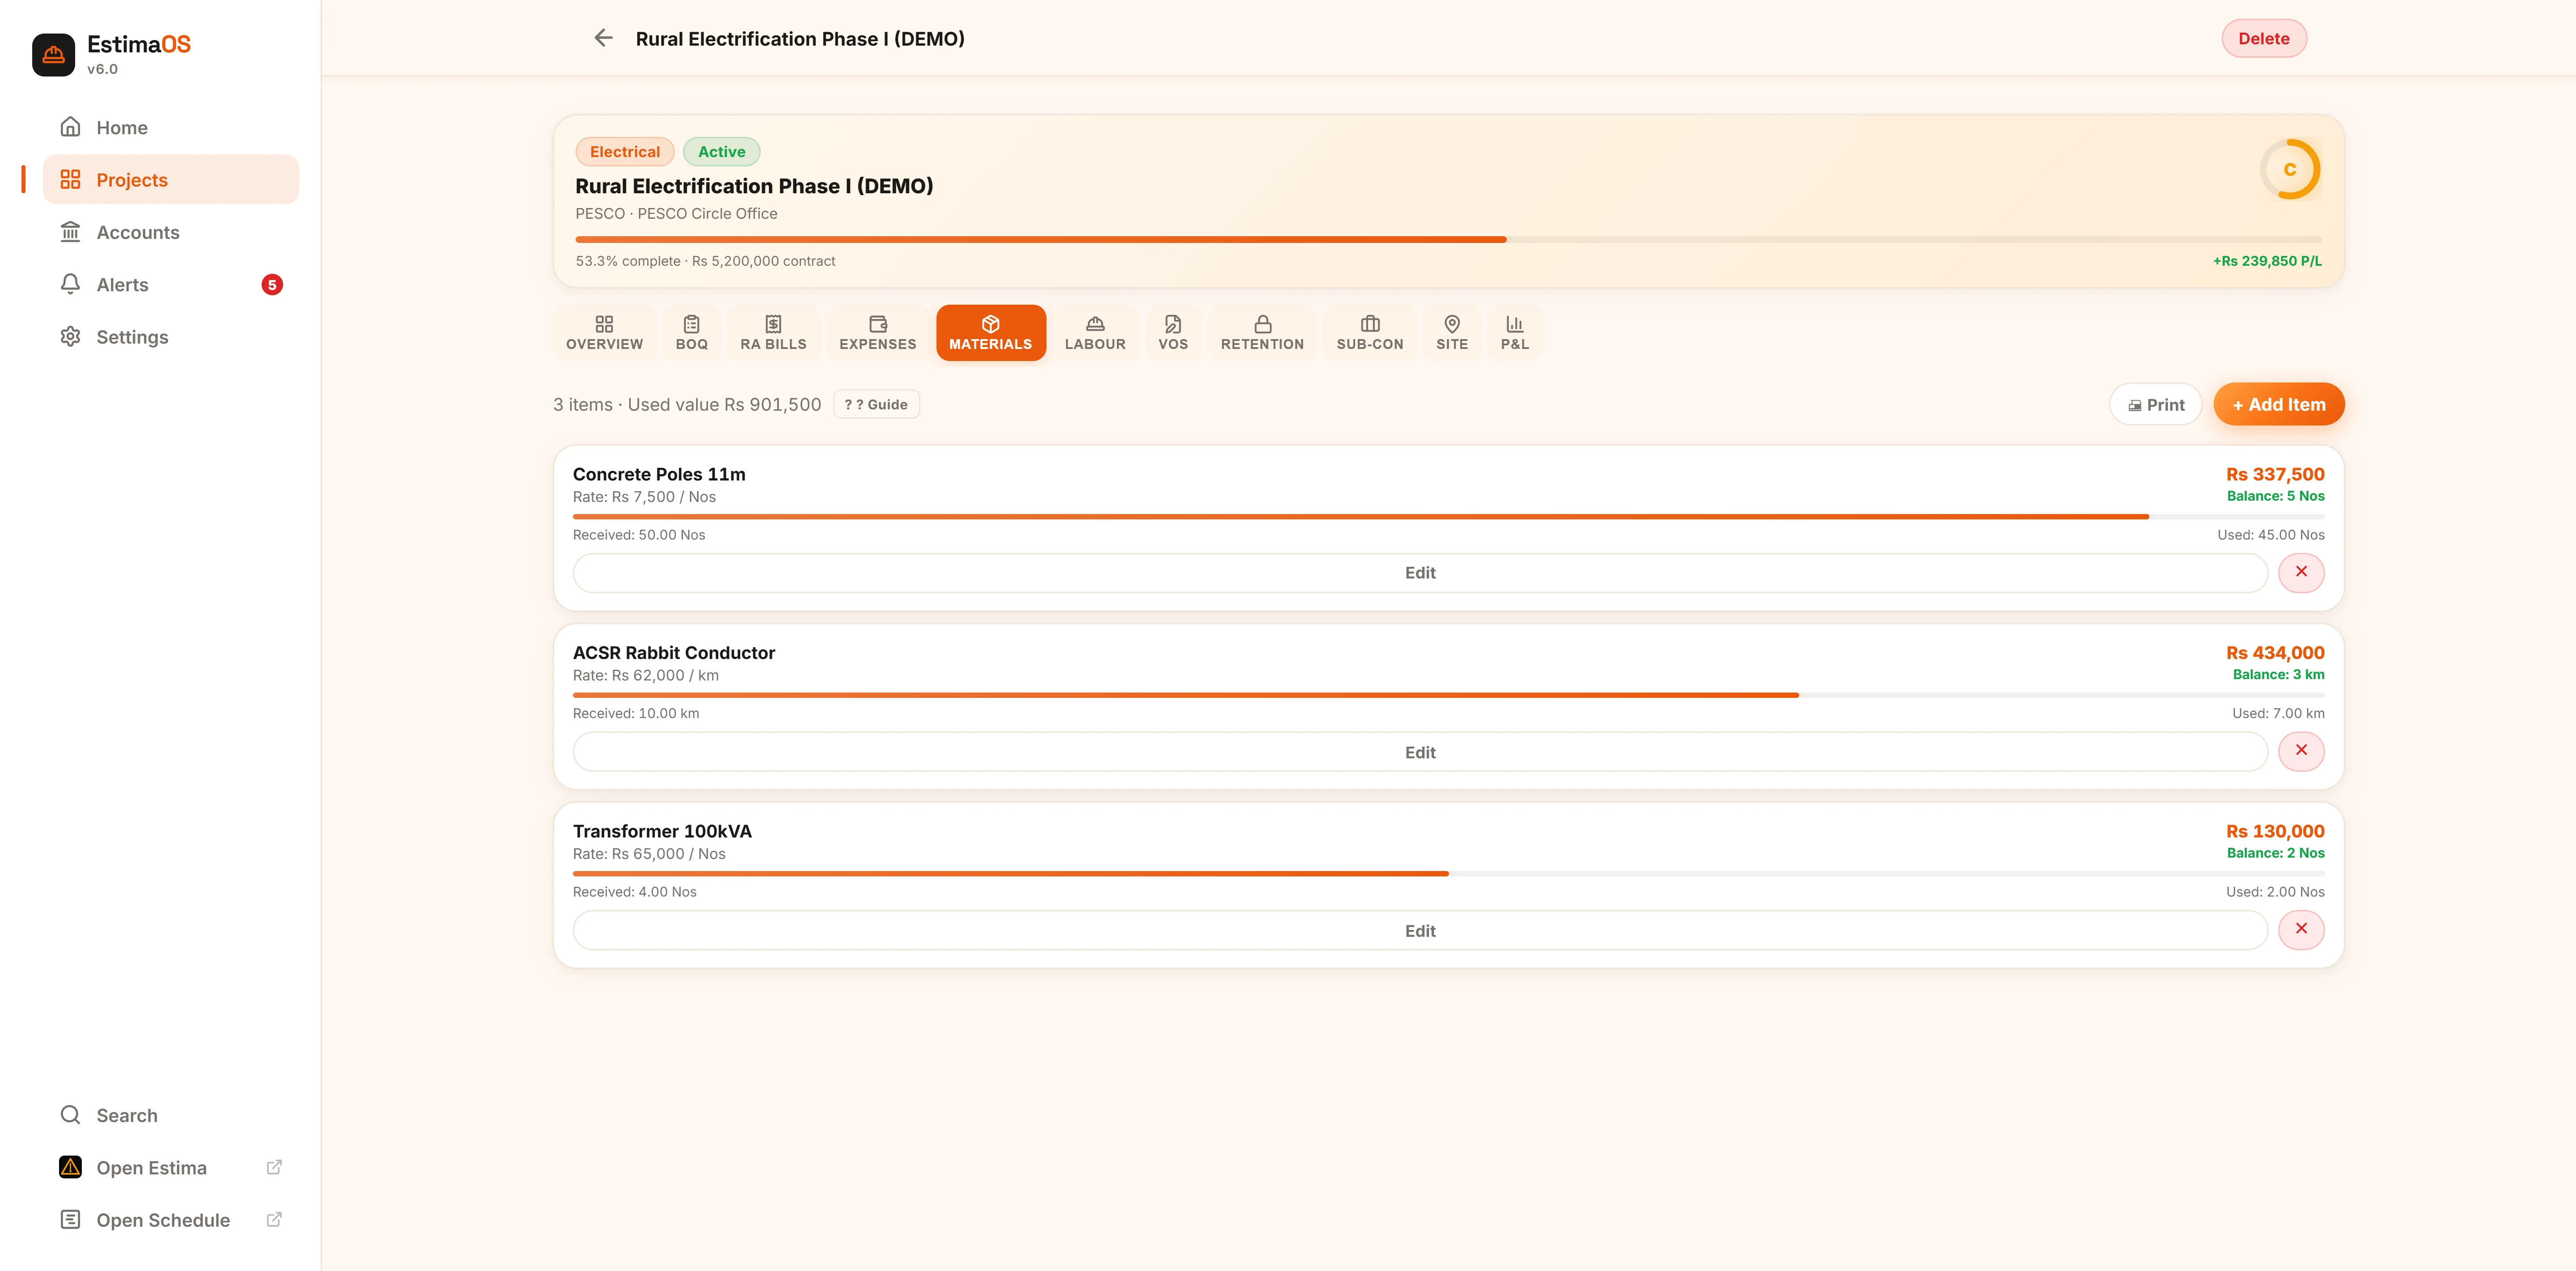
Task: Click external-link icon beside Open Schedule
Action: coord(274,1219)
